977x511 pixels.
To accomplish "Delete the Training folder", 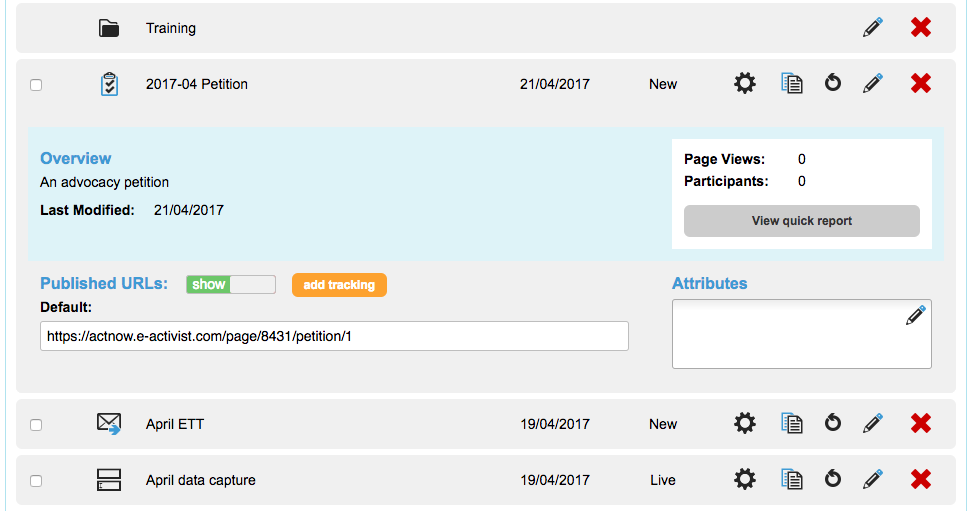I will click(x=921, y=28).
